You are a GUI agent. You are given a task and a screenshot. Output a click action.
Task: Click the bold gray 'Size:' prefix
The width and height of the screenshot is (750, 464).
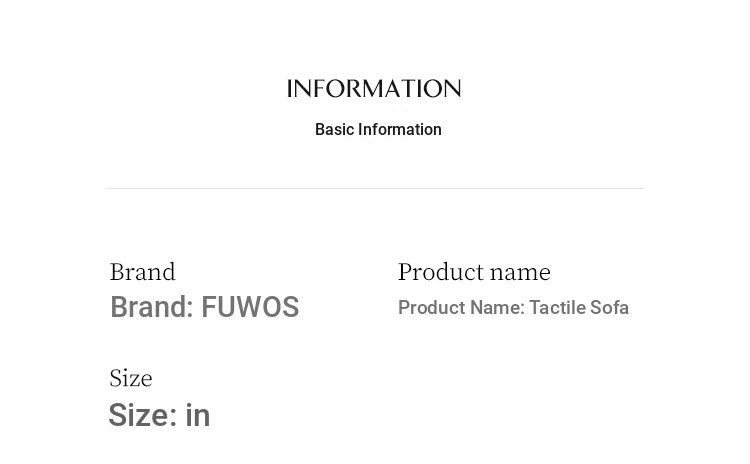point(142,415)
